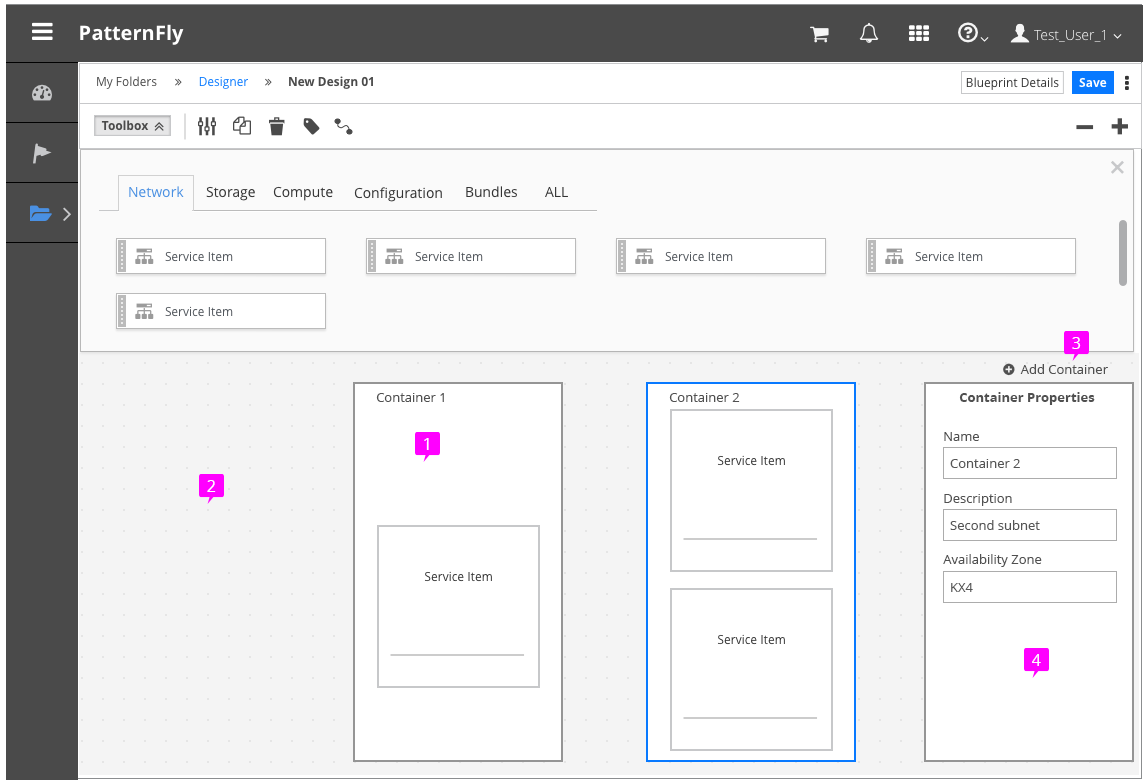
Task: Click the Description input field
Action: pyautogui.click(x=1030, y=525)
